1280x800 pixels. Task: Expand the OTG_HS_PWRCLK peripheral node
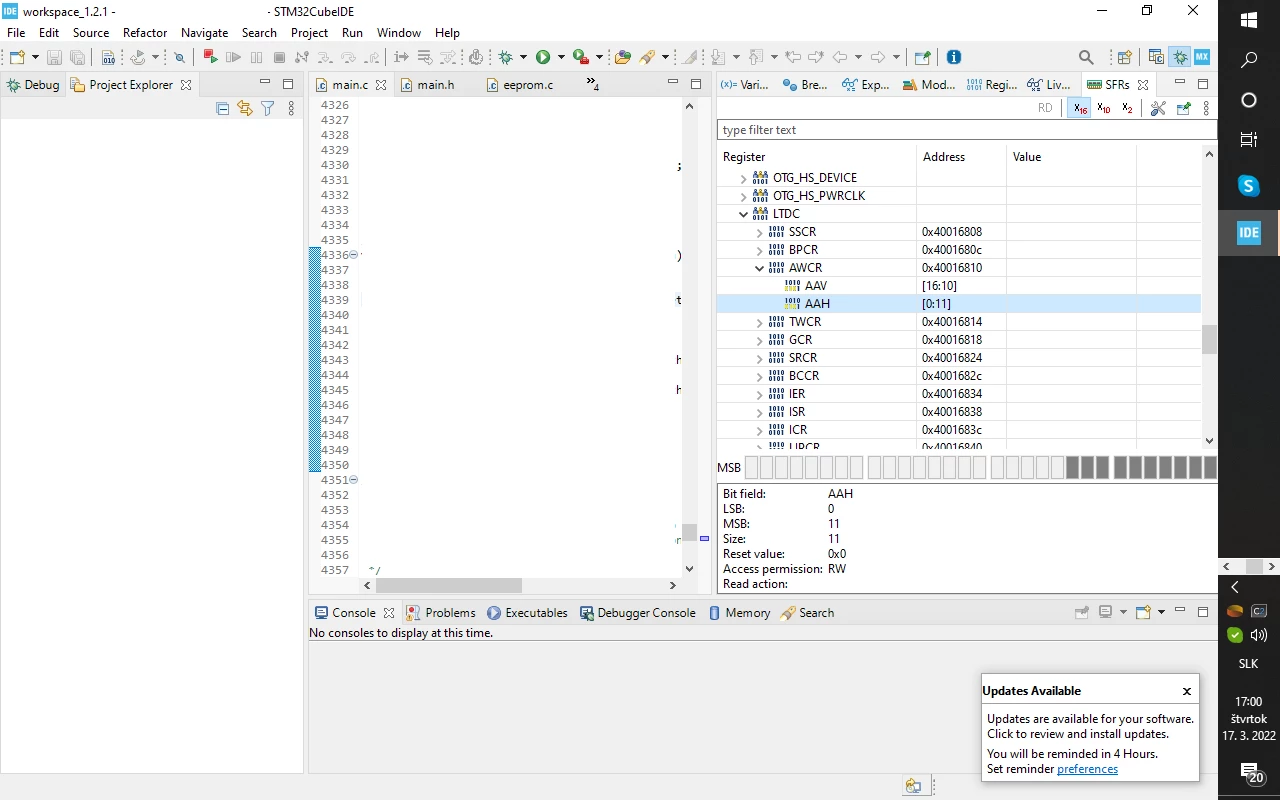743,196
